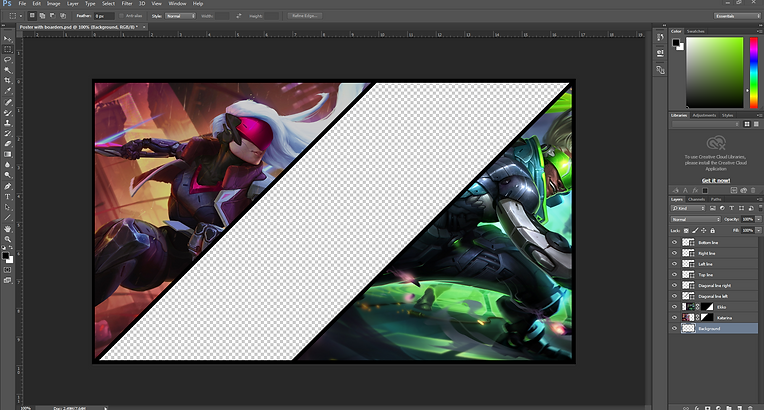Filter layers by type (T) layers
The height and width of the screenshot is (410, 764).
731,208
